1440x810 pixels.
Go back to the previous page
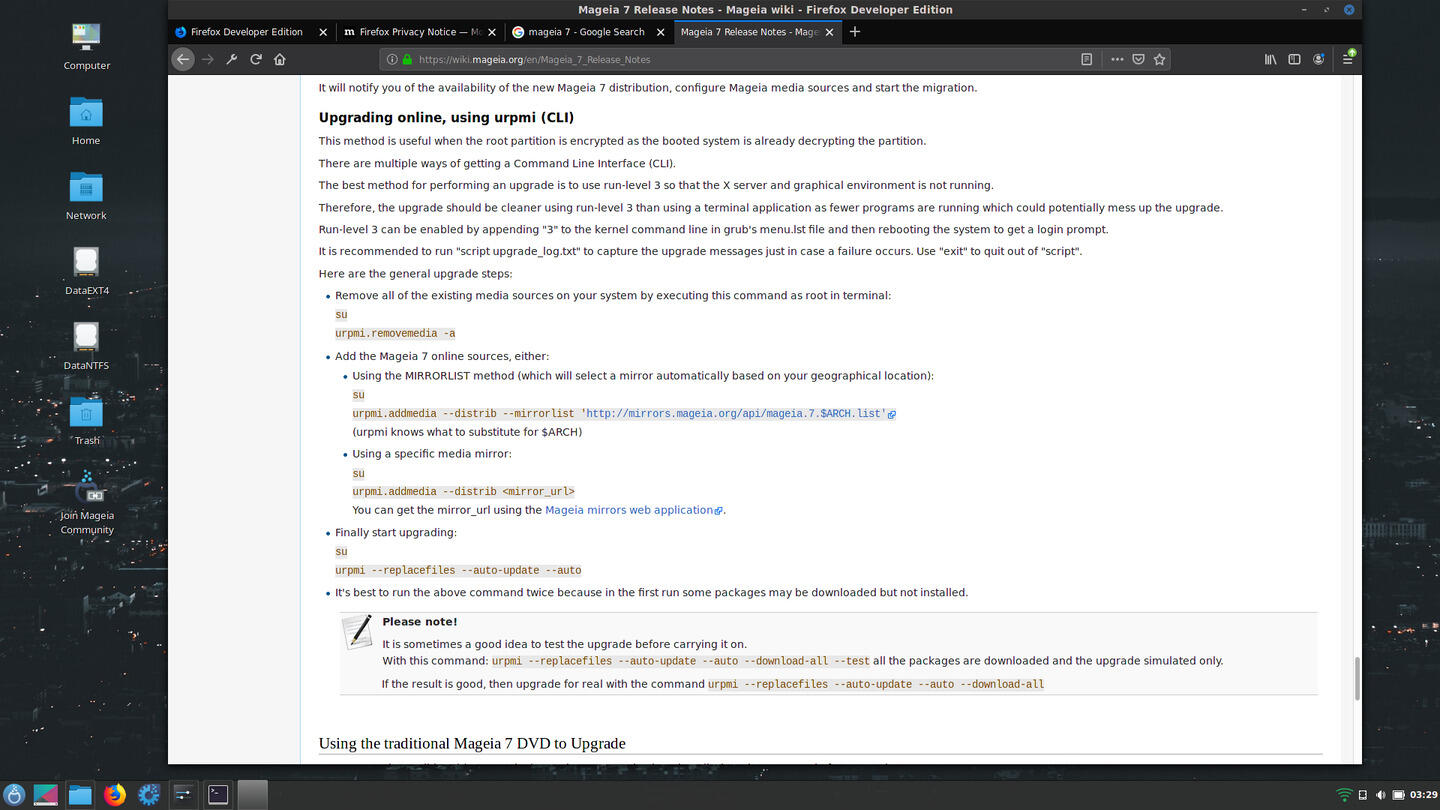coord(182,59)
